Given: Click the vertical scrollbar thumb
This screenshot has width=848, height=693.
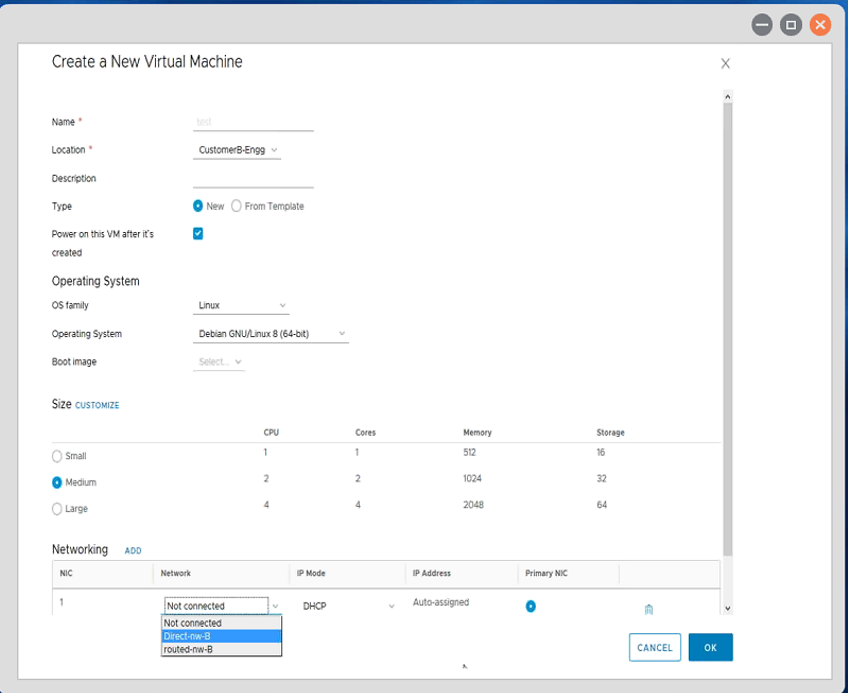Looking at the screenshot, I should [727, 329].
